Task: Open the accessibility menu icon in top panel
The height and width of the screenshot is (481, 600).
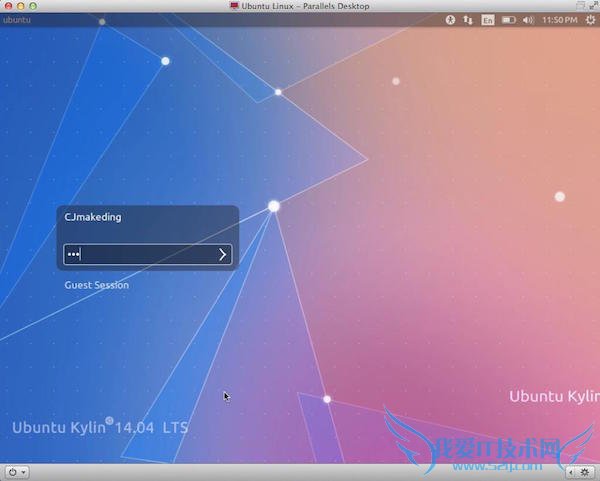Action: [x=450, y=20]
